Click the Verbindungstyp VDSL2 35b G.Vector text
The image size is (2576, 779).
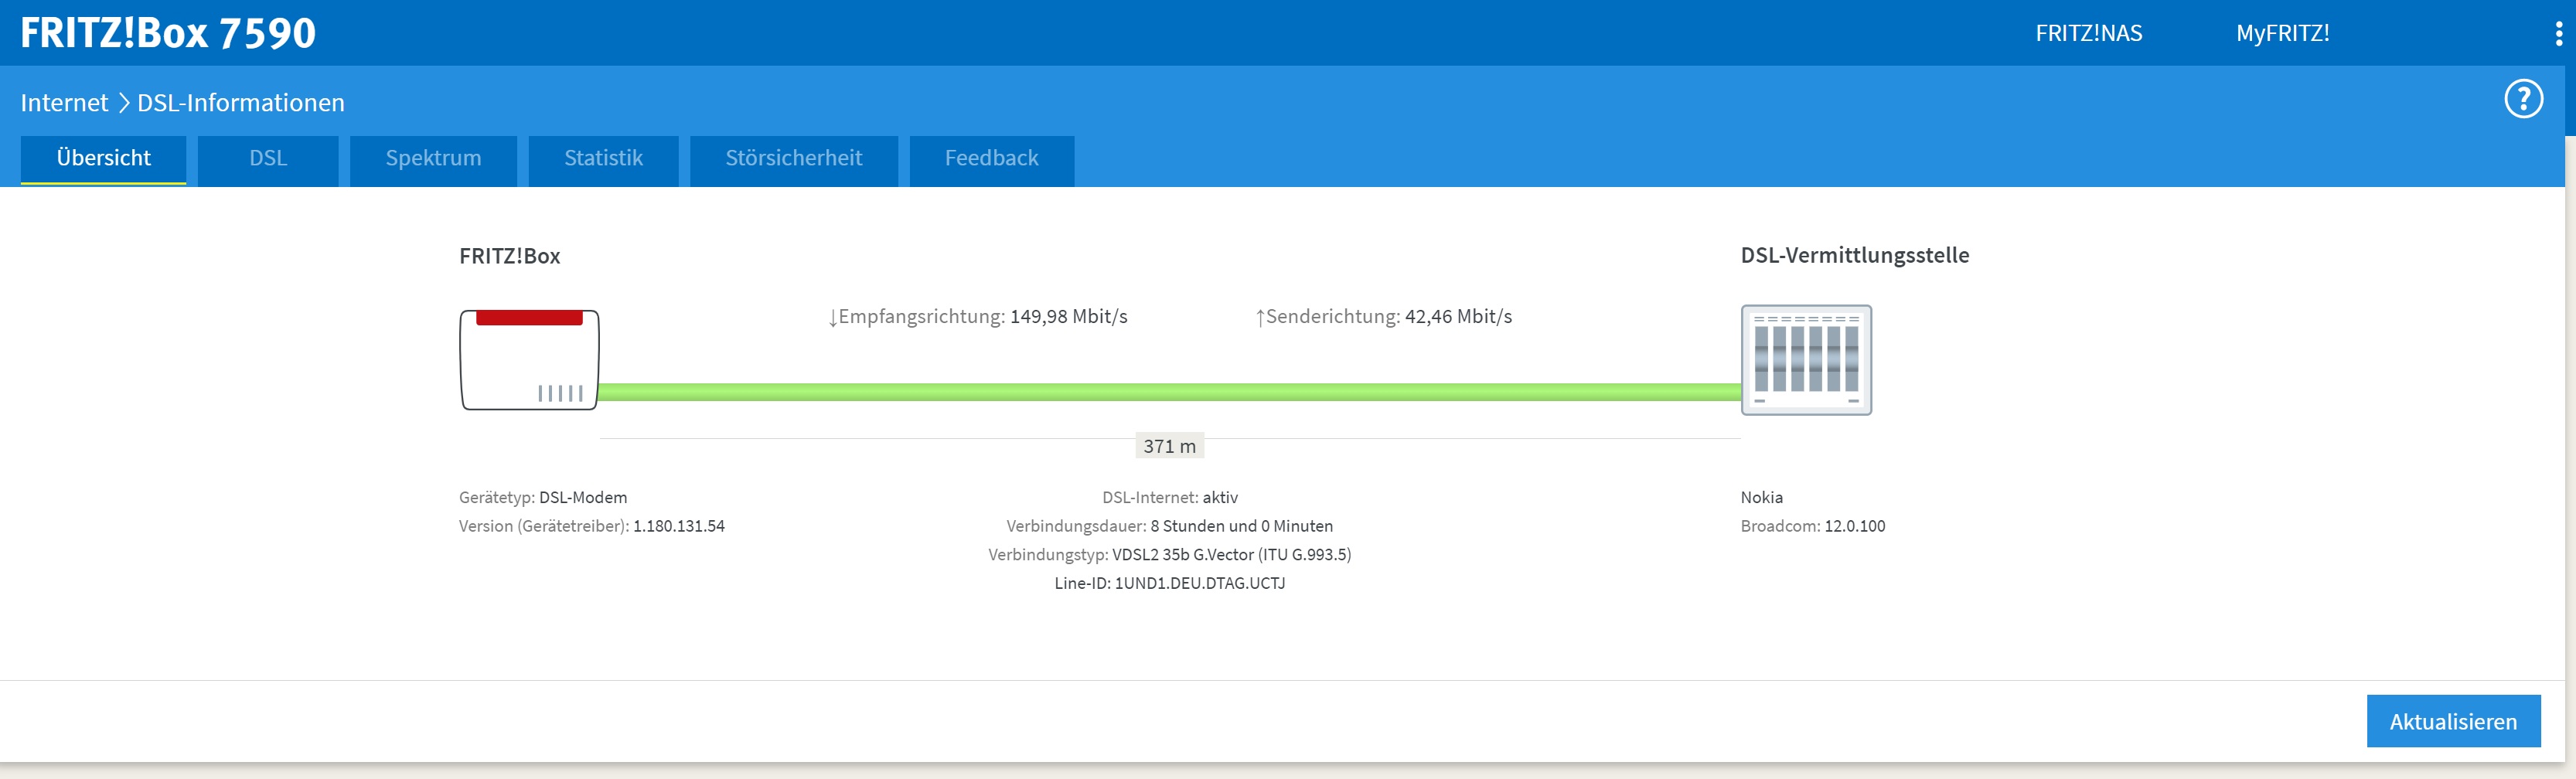tap(1169, 555)
